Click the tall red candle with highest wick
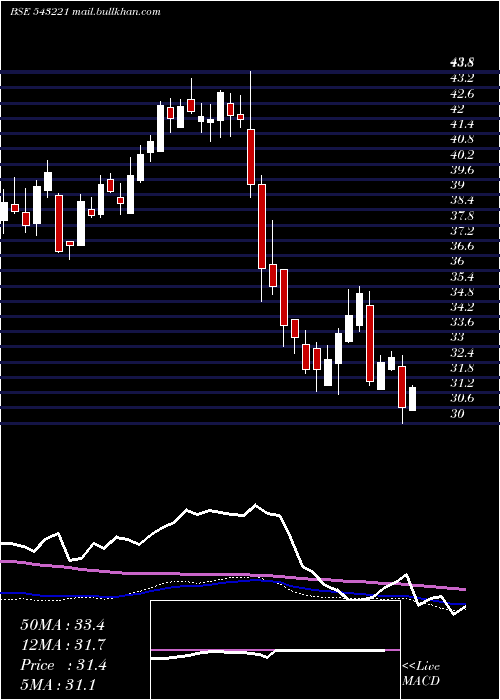Image resolution: width=500 pixels, height=700 pixels. 251,156
